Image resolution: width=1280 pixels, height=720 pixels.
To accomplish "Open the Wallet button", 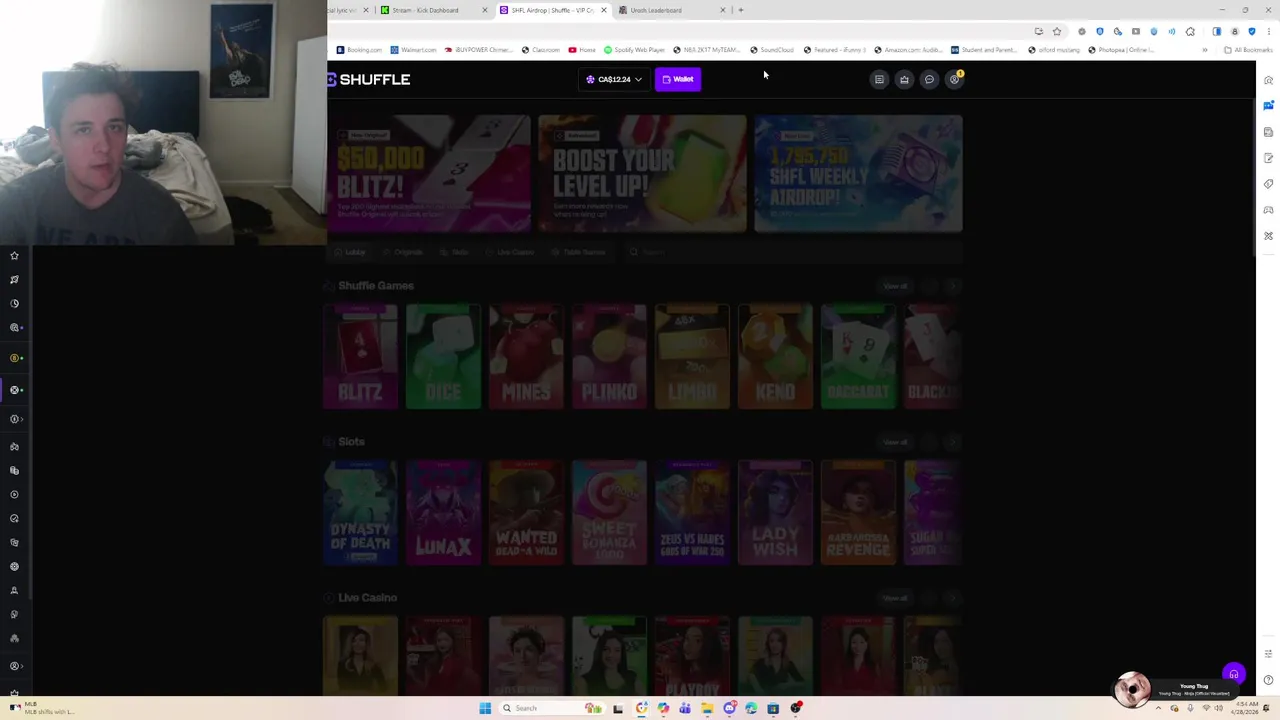I will [678, 79].
